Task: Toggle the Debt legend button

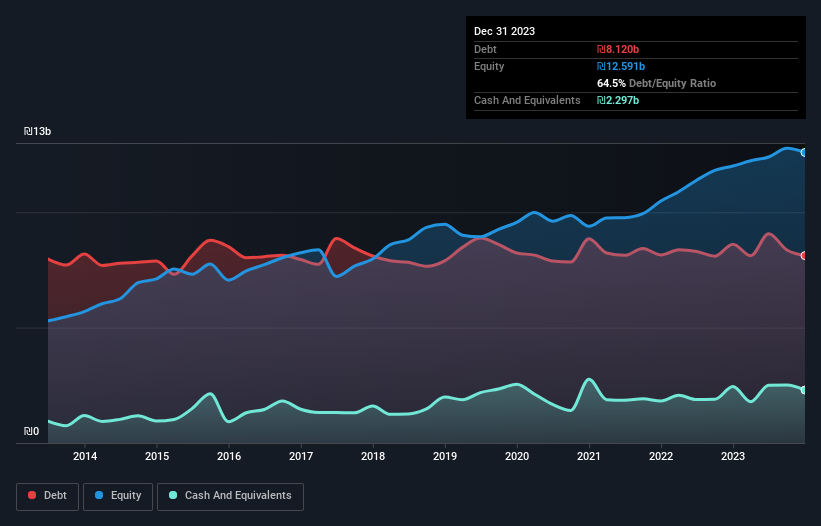Action: click(48, 496)
